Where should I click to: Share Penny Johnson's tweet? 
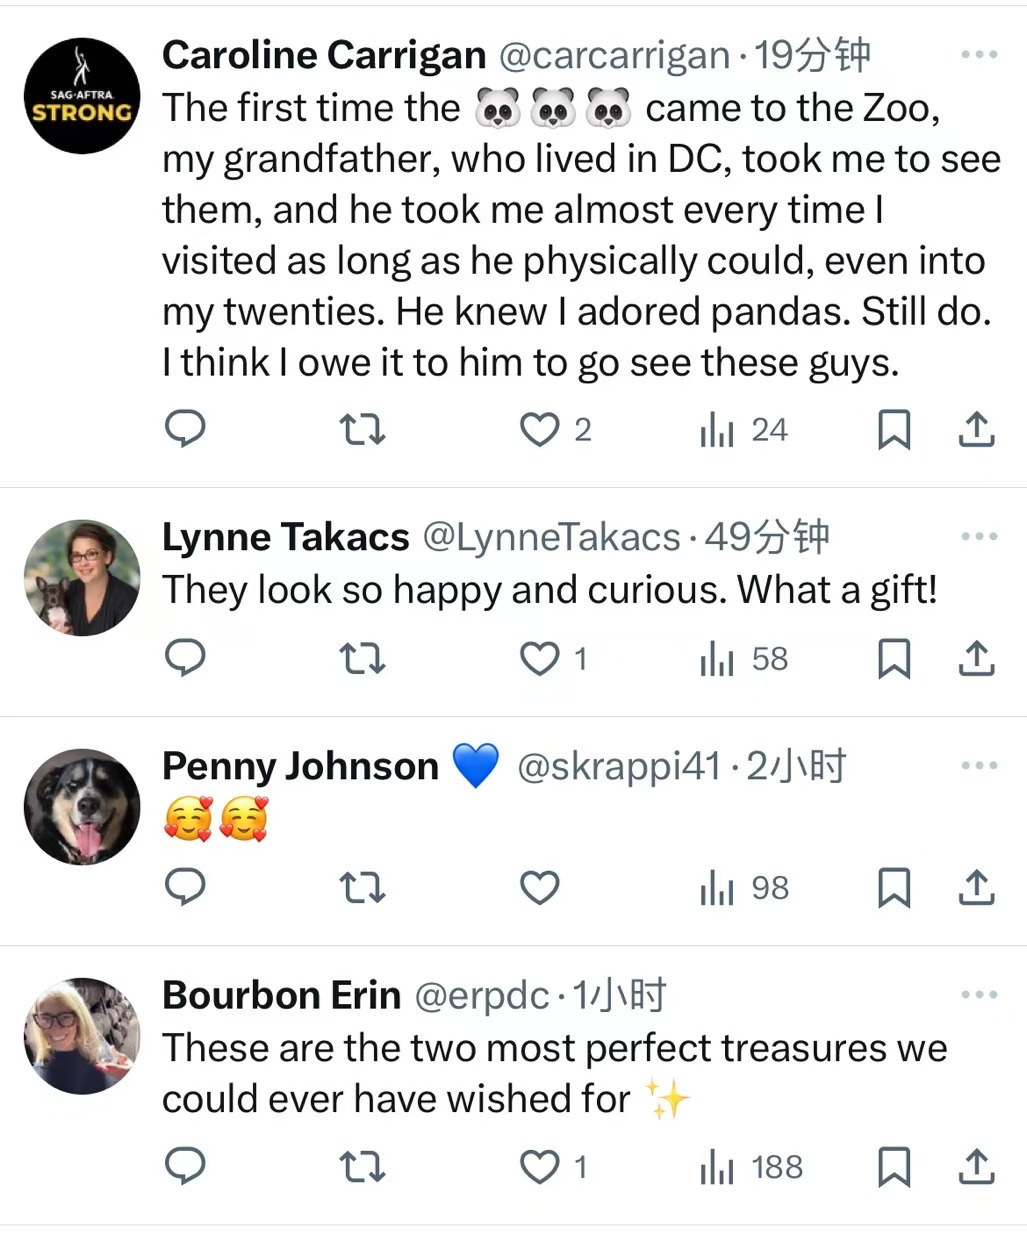coord(976,888)
